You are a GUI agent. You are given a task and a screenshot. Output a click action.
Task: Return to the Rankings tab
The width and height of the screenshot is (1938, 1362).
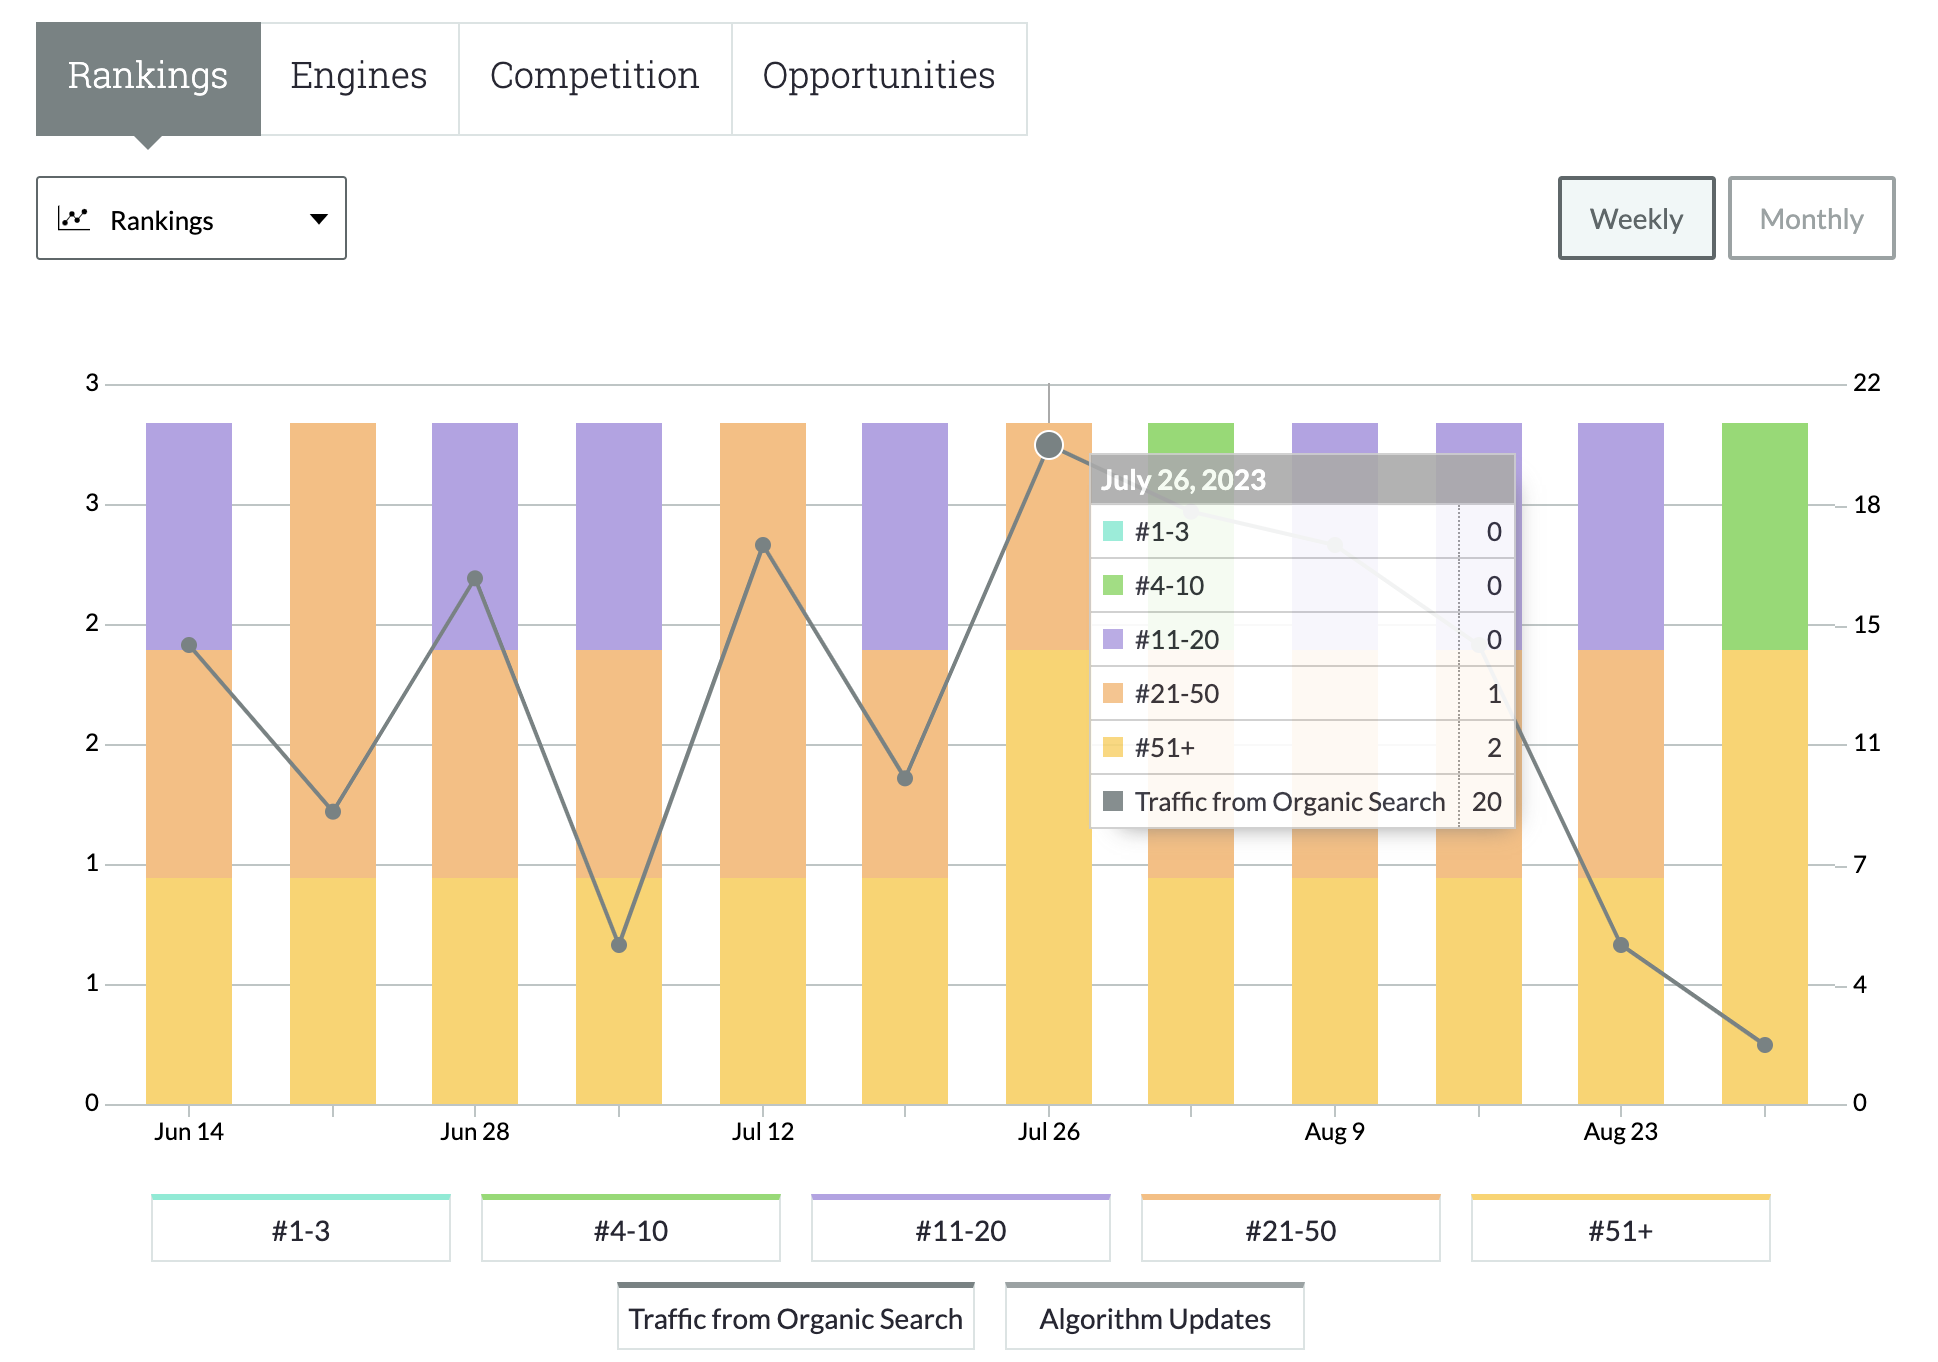[147, 75]
